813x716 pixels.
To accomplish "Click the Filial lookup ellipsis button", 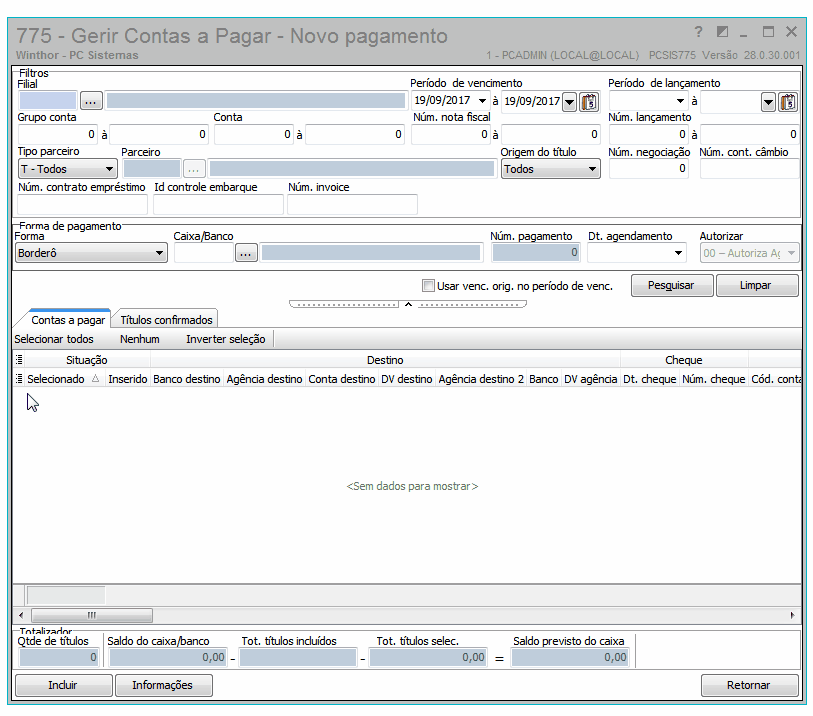I will point(91,101).
